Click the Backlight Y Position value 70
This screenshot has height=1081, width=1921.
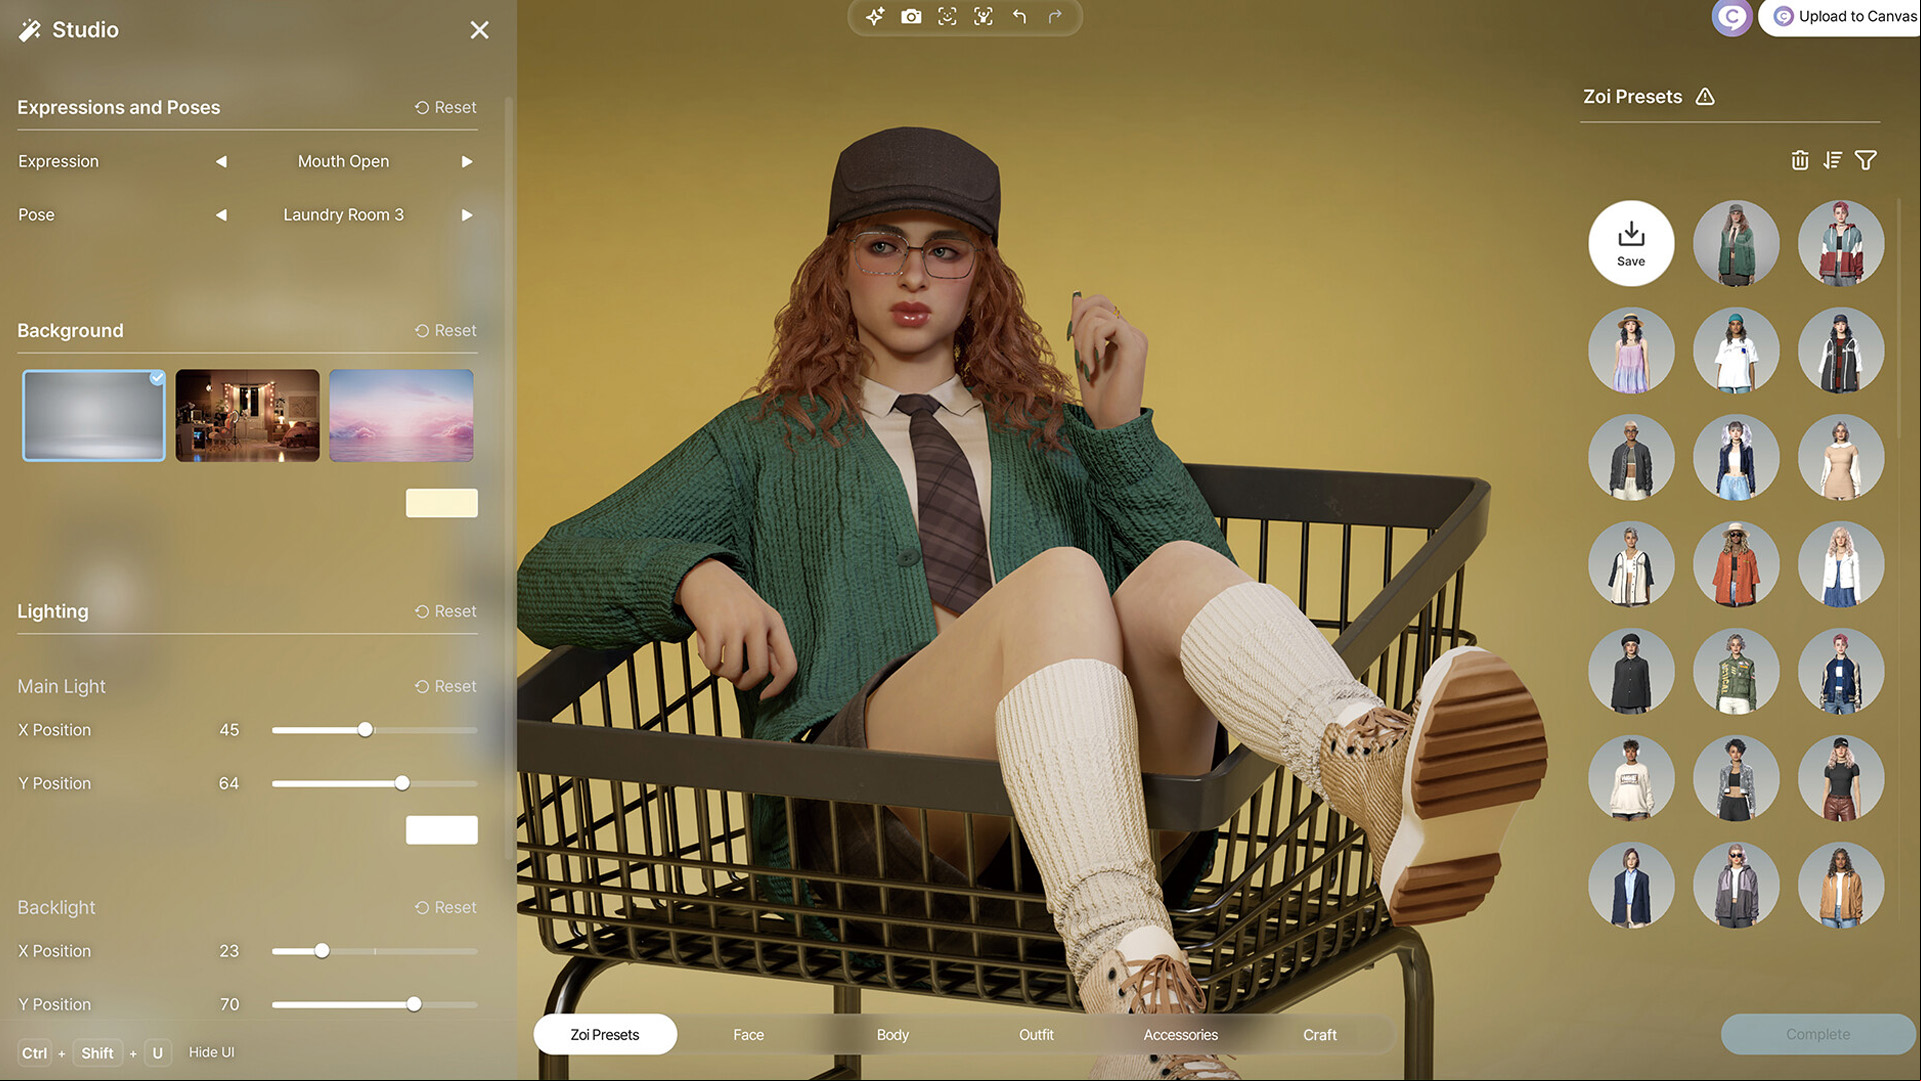point(229,1004)
